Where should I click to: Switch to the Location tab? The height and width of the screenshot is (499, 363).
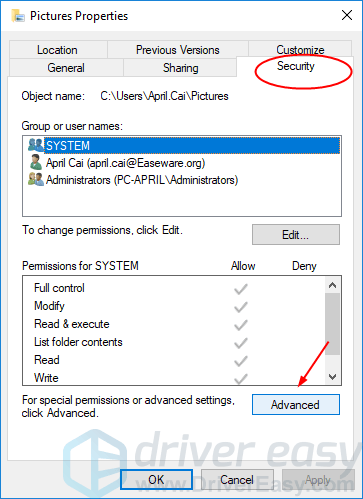[57, 50]
